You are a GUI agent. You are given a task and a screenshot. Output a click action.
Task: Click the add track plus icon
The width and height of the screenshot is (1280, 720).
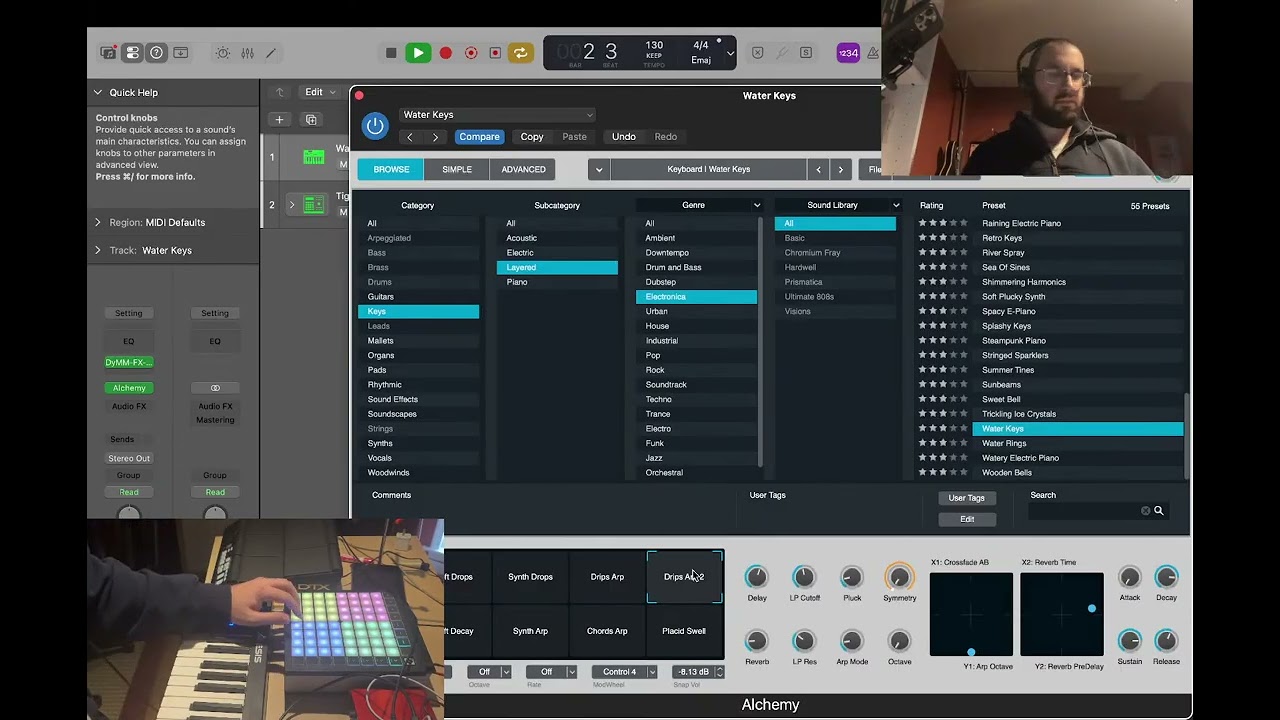coord(280,120)
